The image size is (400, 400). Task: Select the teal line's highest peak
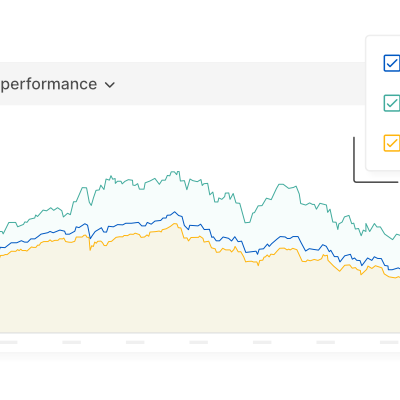(x=175, y=172)
